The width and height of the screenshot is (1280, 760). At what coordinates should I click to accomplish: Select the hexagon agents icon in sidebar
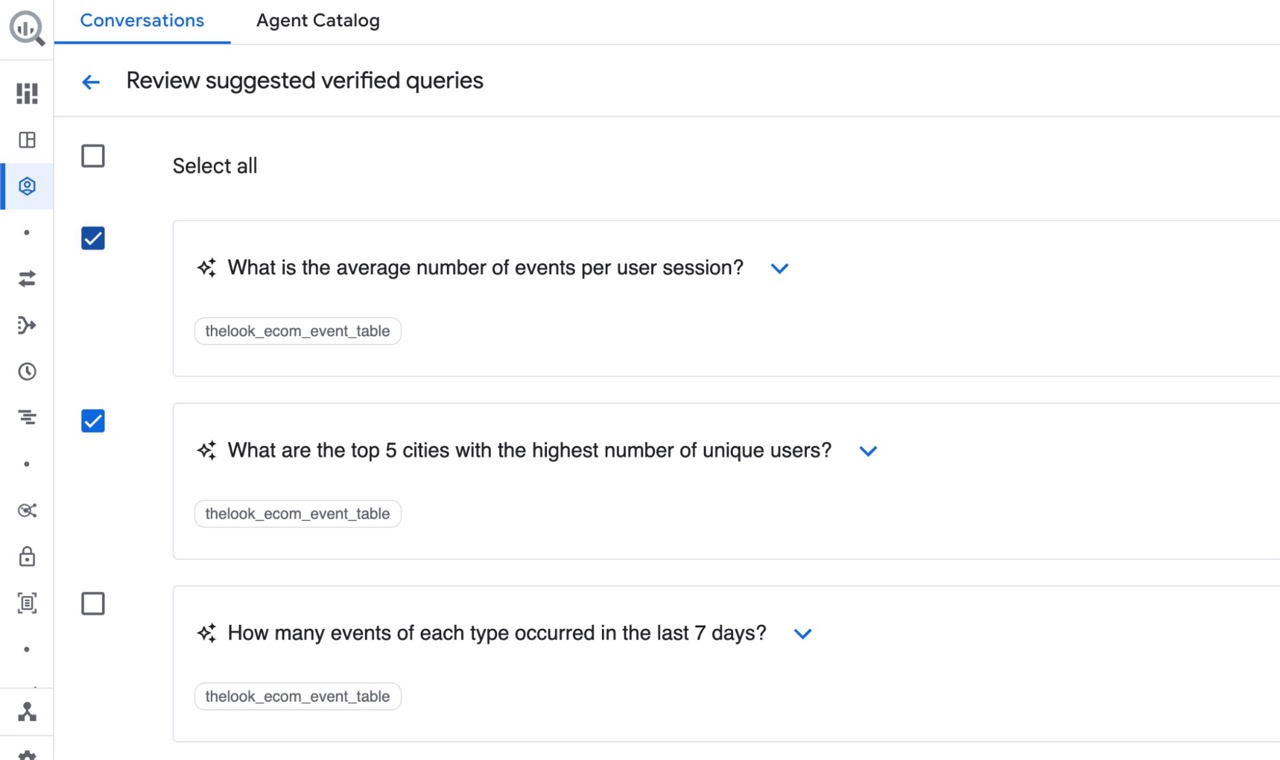27,186
